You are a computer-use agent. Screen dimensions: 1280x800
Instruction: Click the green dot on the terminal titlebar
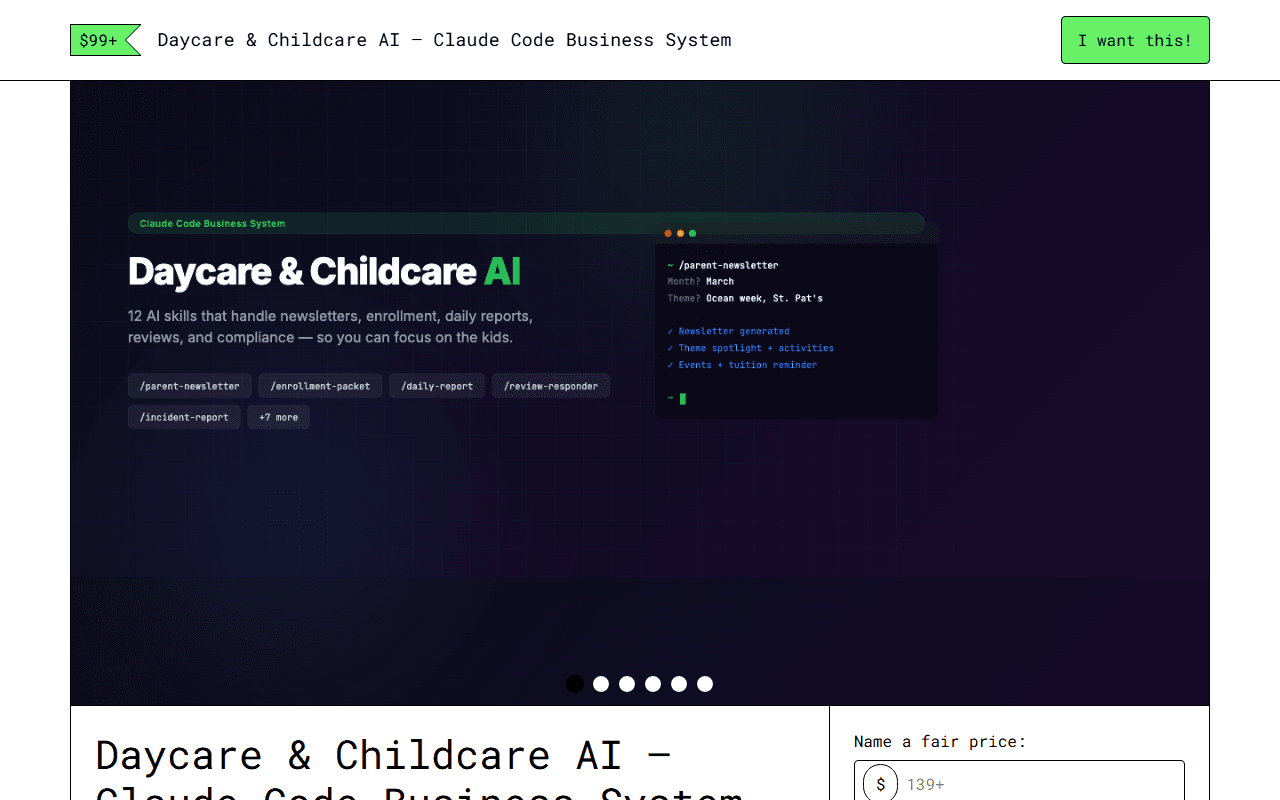tap(692, 232)
